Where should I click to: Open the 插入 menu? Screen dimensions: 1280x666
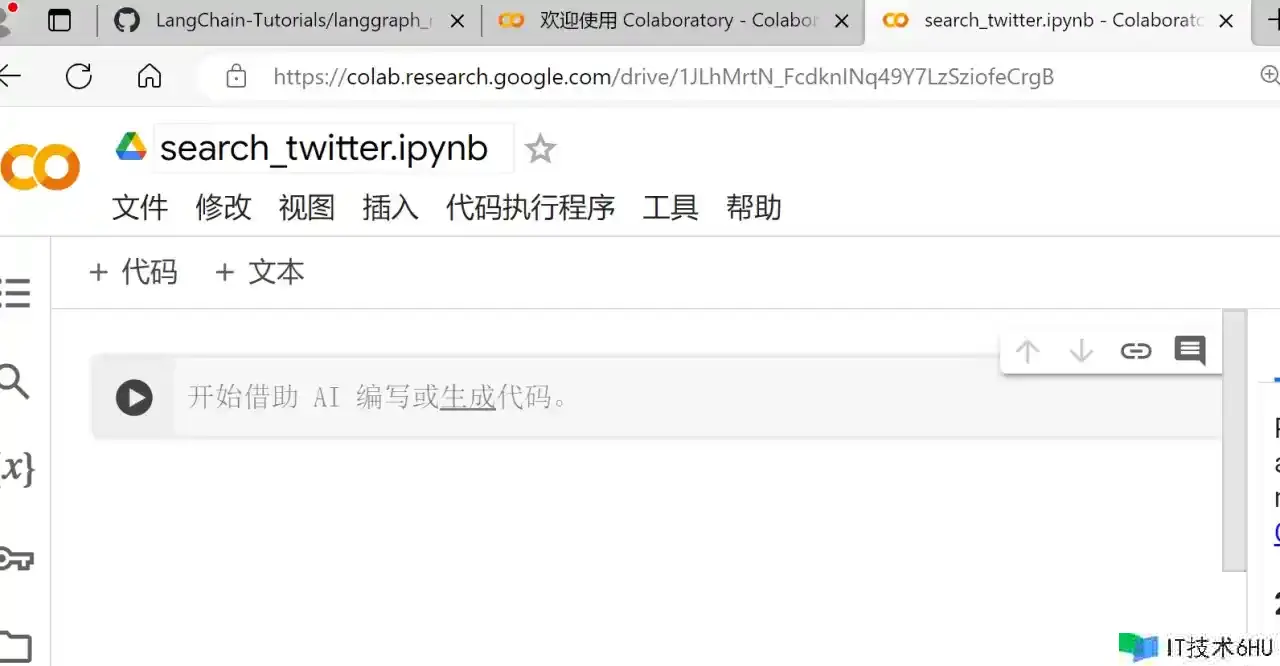[x=390, y=207]
